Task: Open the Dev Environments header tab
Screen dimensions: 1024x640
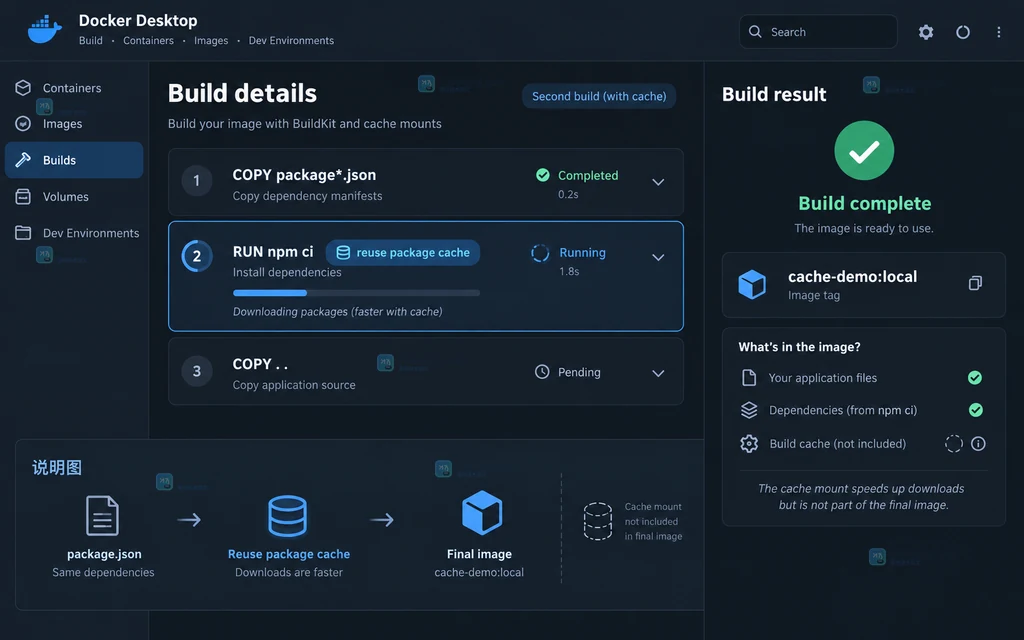Action: point(291,40)
